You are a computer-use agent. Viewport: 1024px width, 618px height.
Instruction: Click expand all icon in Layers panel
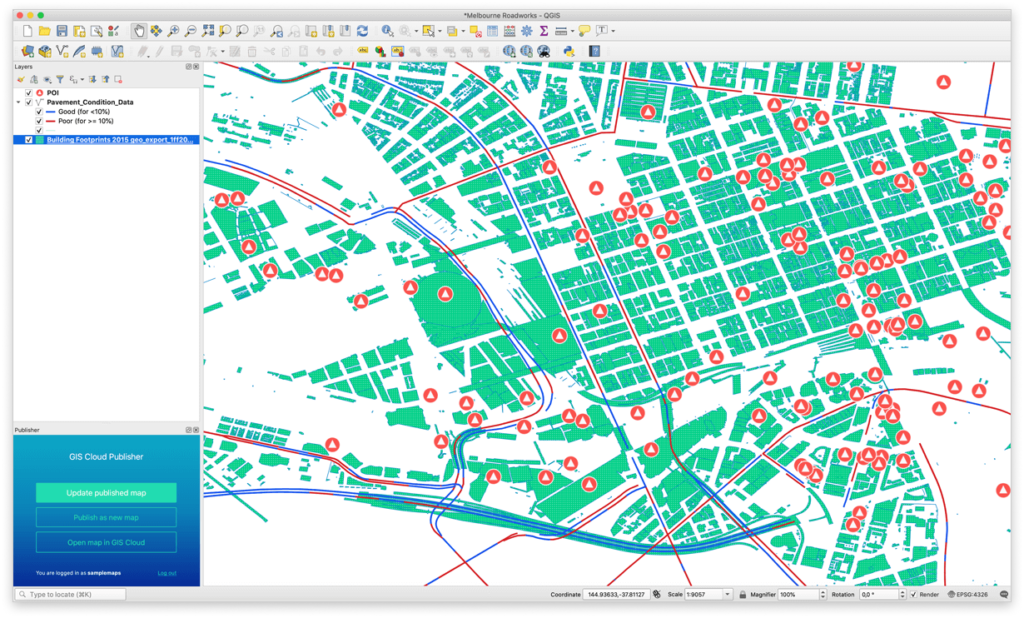[x=92, y=80]
